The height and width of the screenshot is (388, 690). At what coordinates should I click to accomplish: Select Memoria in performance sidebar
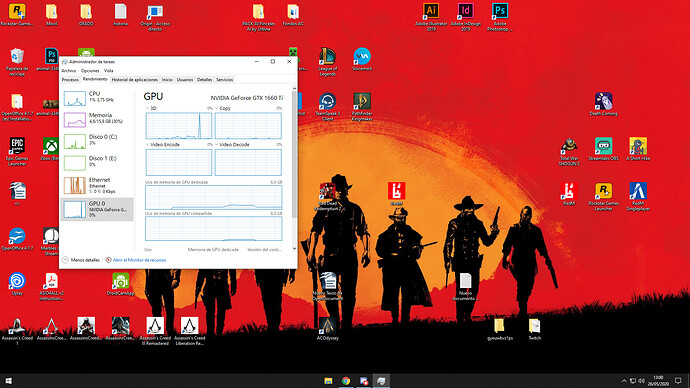pyautogui.click(x=97, y=119)
